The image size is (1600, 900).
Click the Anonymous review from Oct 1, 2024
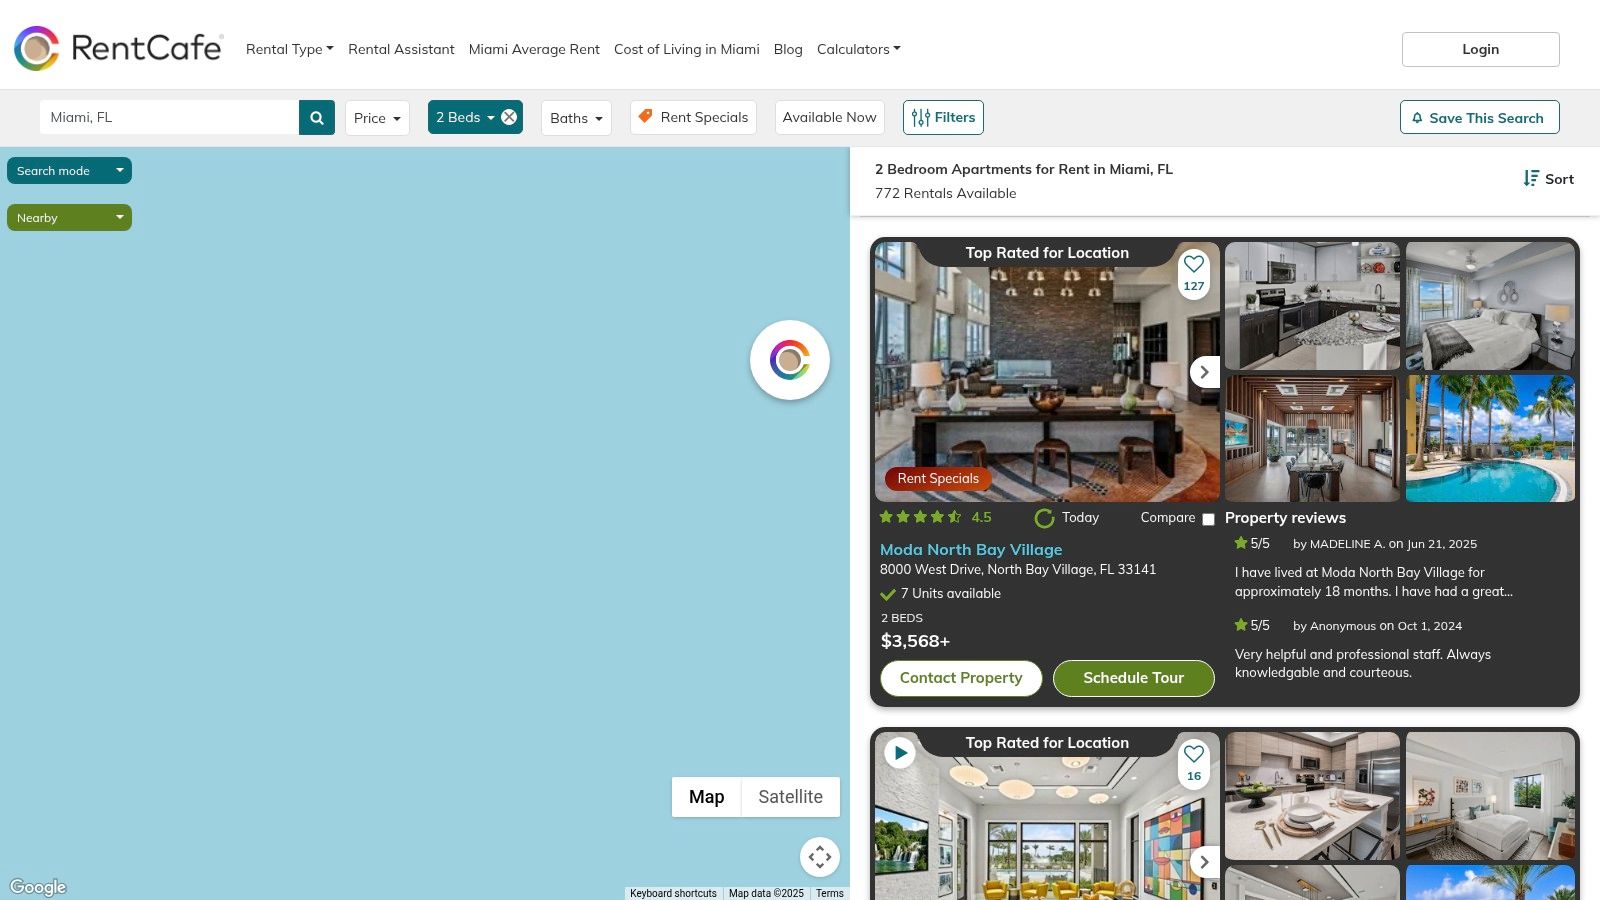(1363, 663)
